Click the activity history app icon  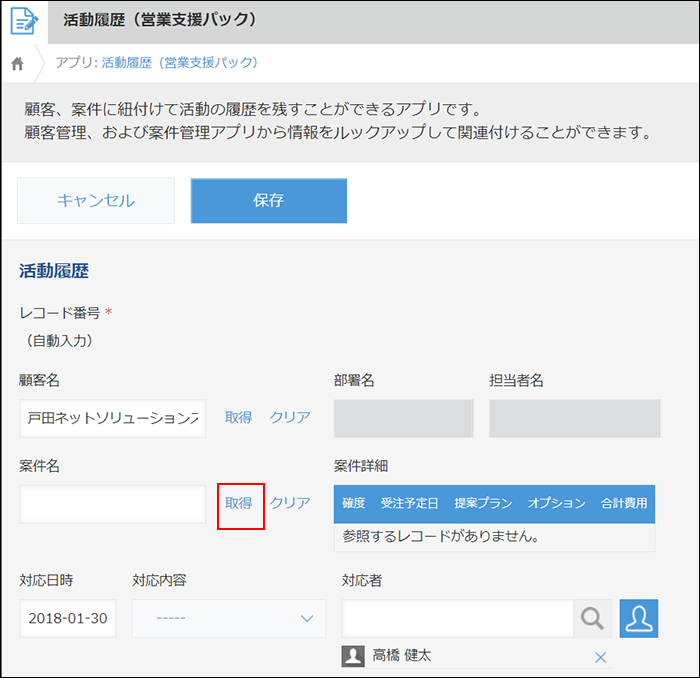(x=24, y=21)
